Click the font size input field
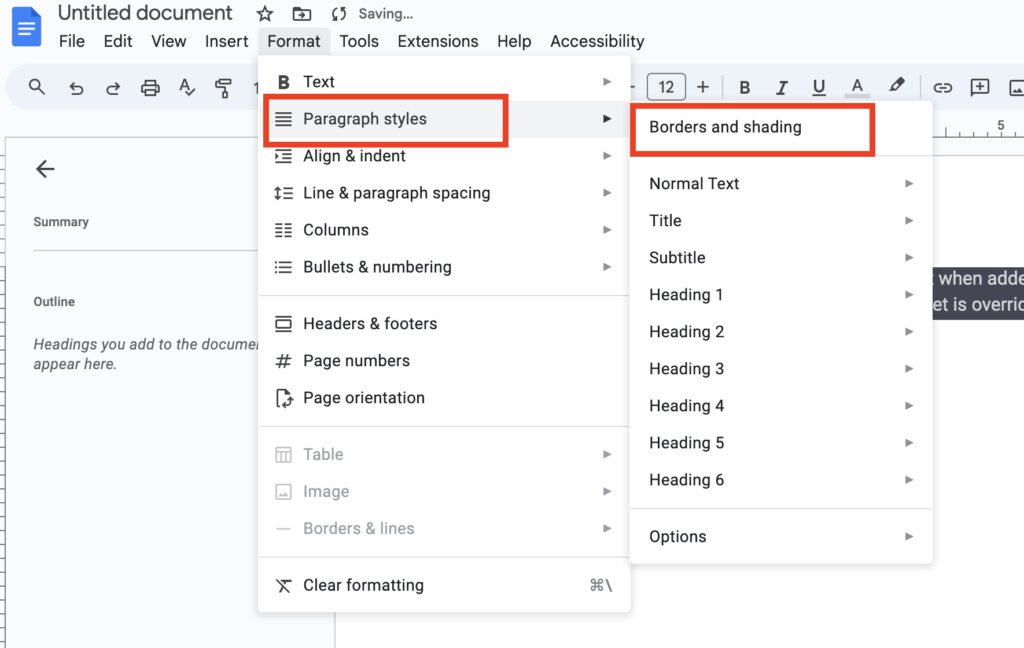 pos(666,87)
